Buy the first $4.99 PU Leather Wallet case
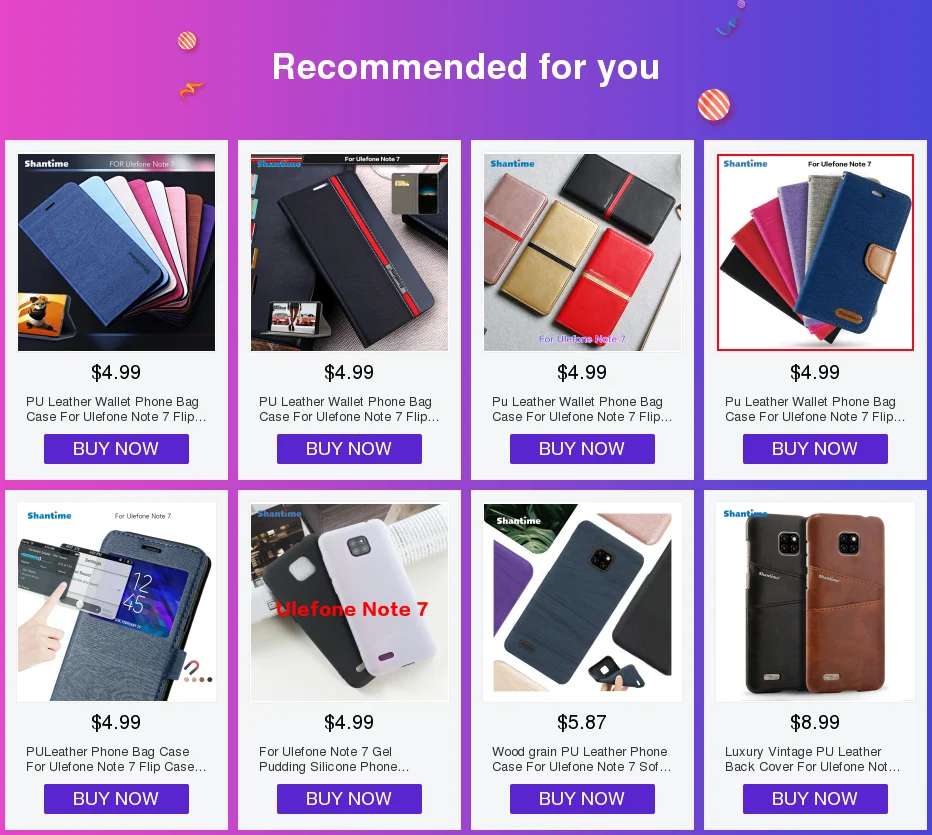932x835 pixels. [116, 449]
